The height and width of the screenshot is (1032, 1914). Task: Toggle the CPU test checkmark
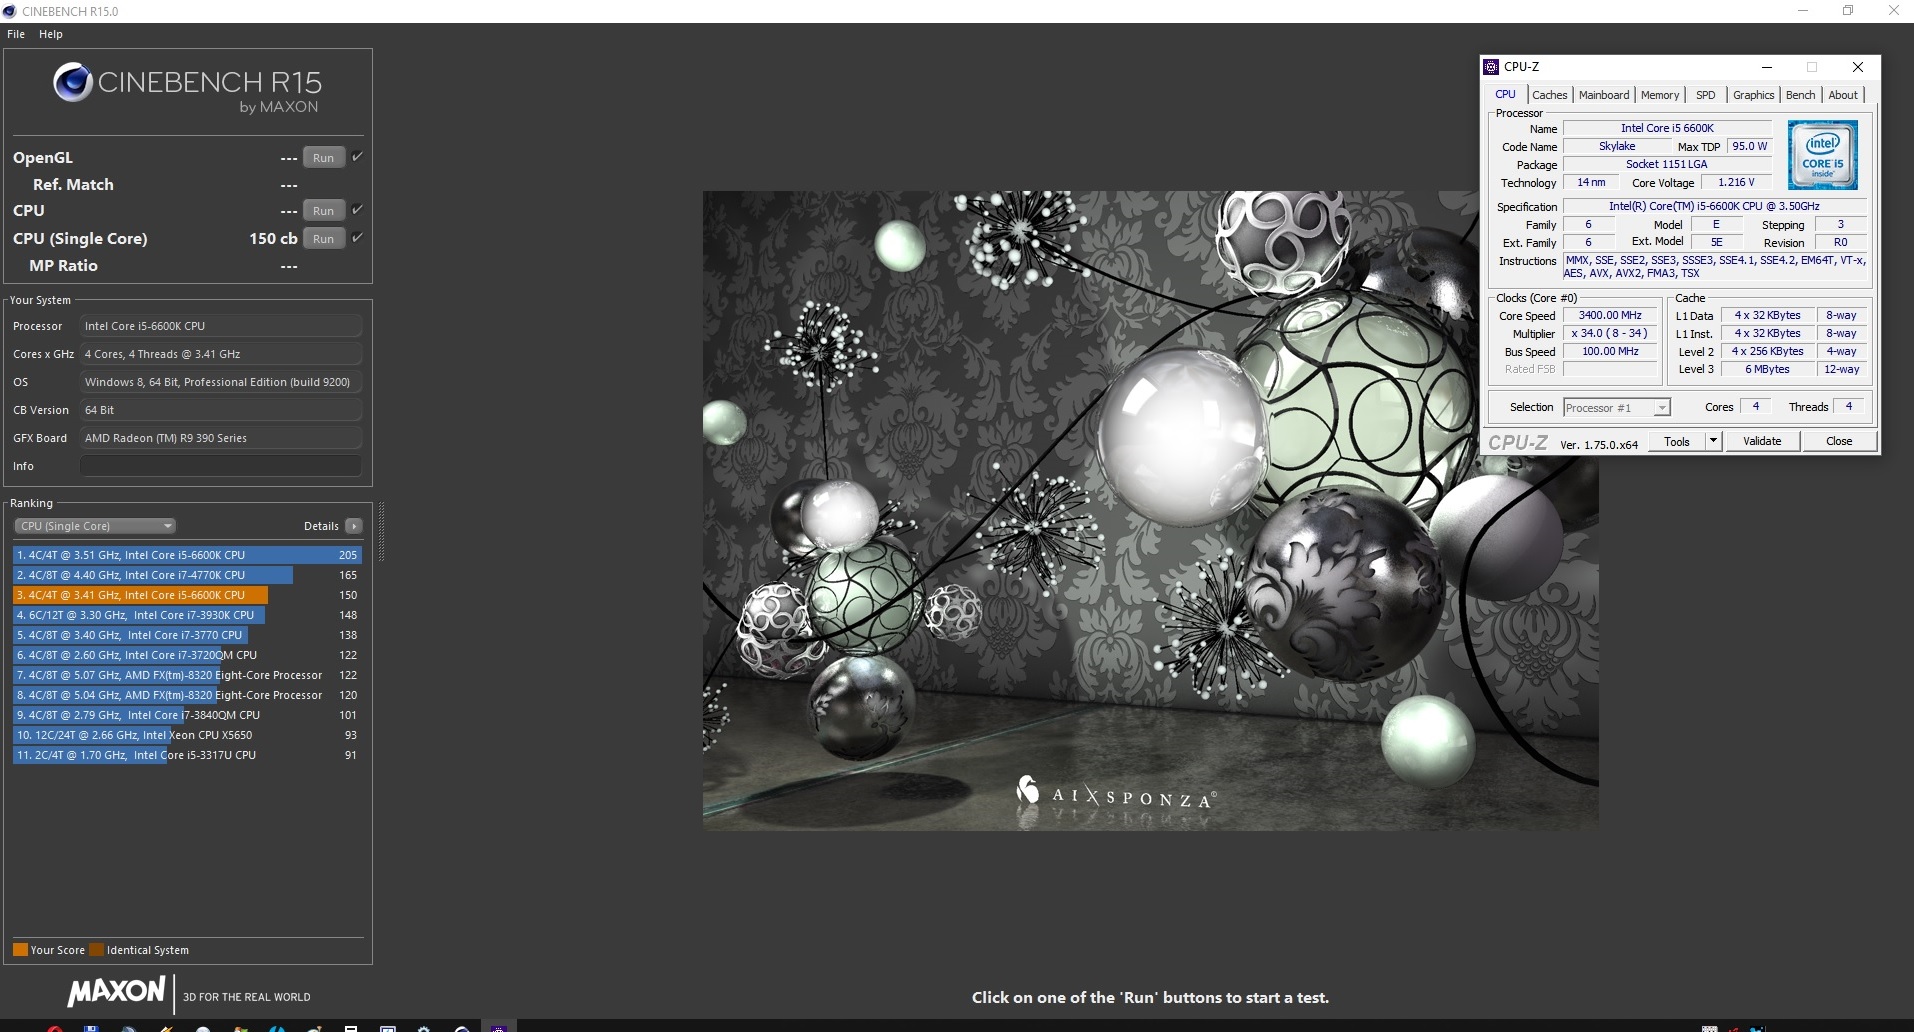tap(357, 210)
